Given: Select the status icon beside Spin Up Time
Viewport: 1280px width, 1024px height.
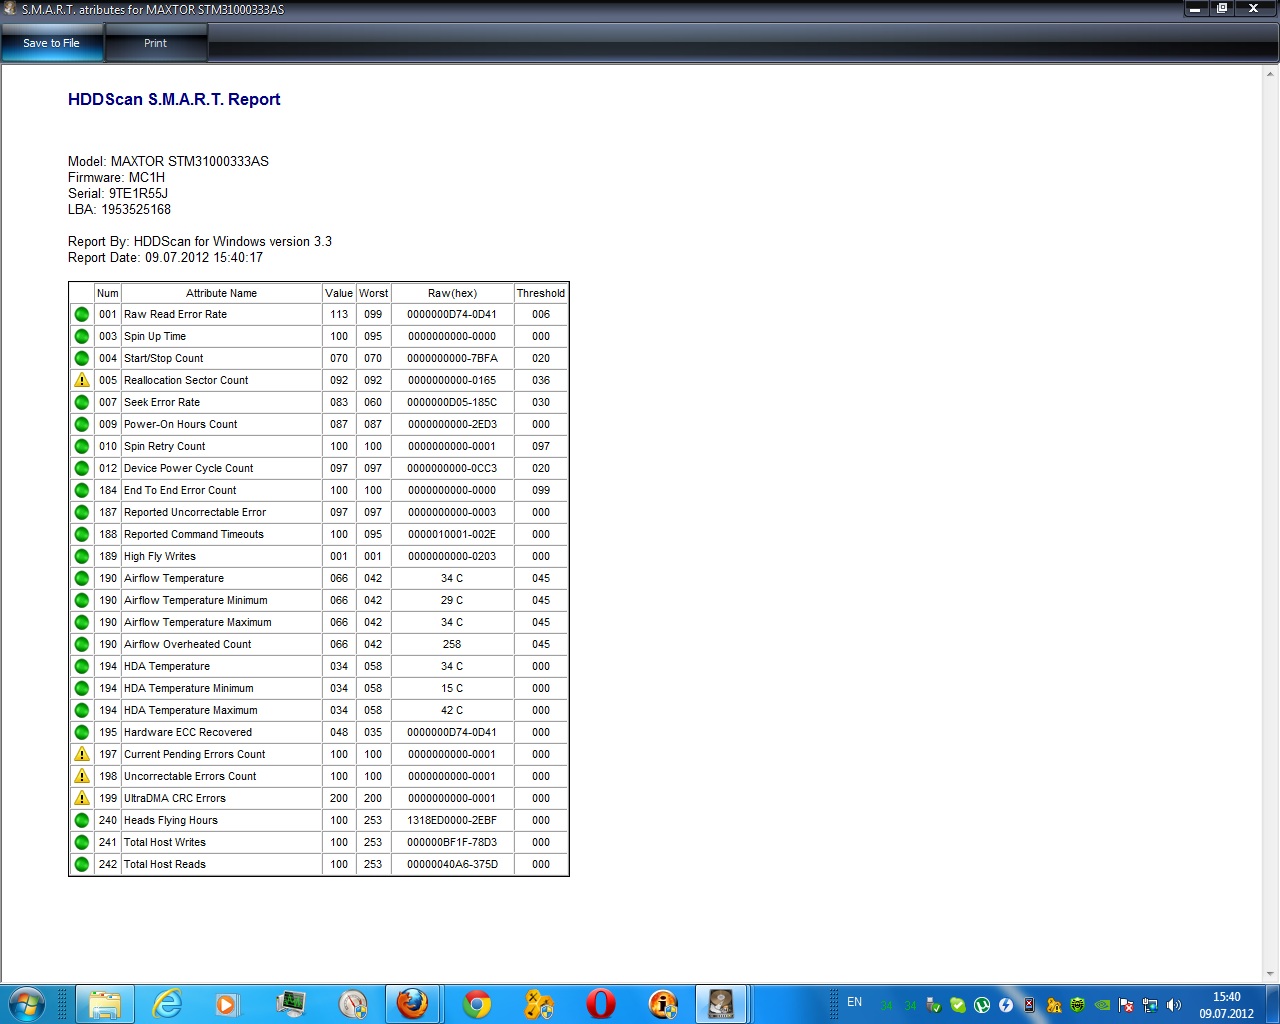Looking at the screenshot, I should pyautogui.click(x=82, y=336).
